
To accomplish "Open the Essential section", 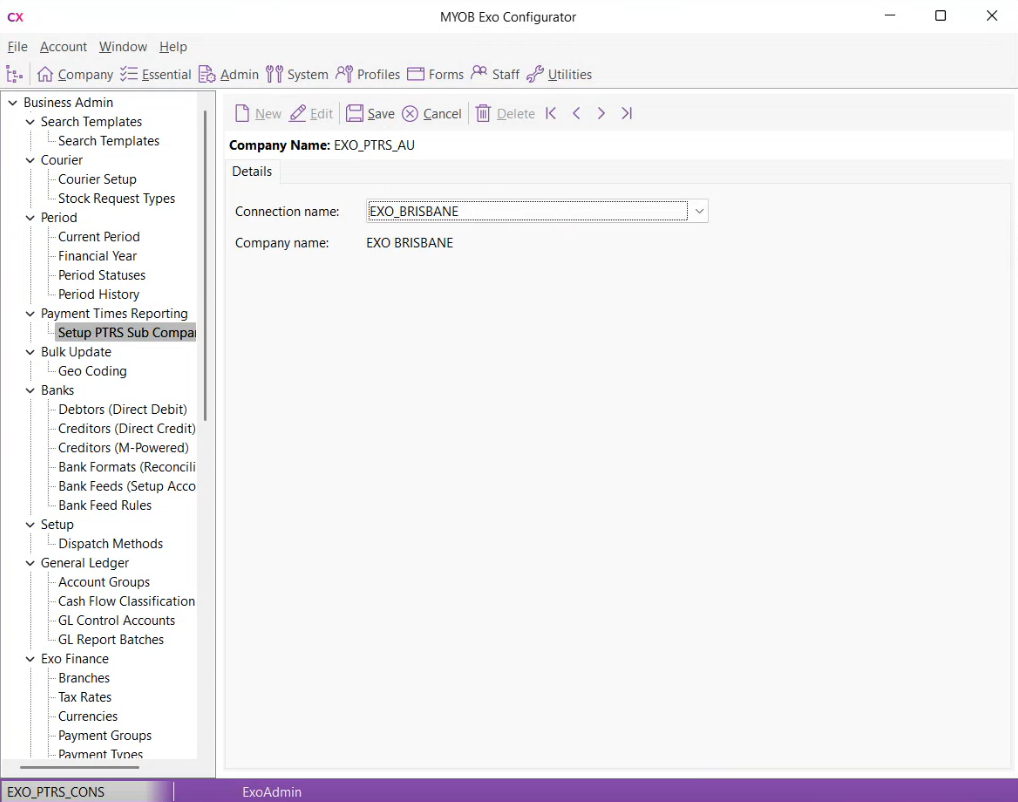I will tap(156, 74).
